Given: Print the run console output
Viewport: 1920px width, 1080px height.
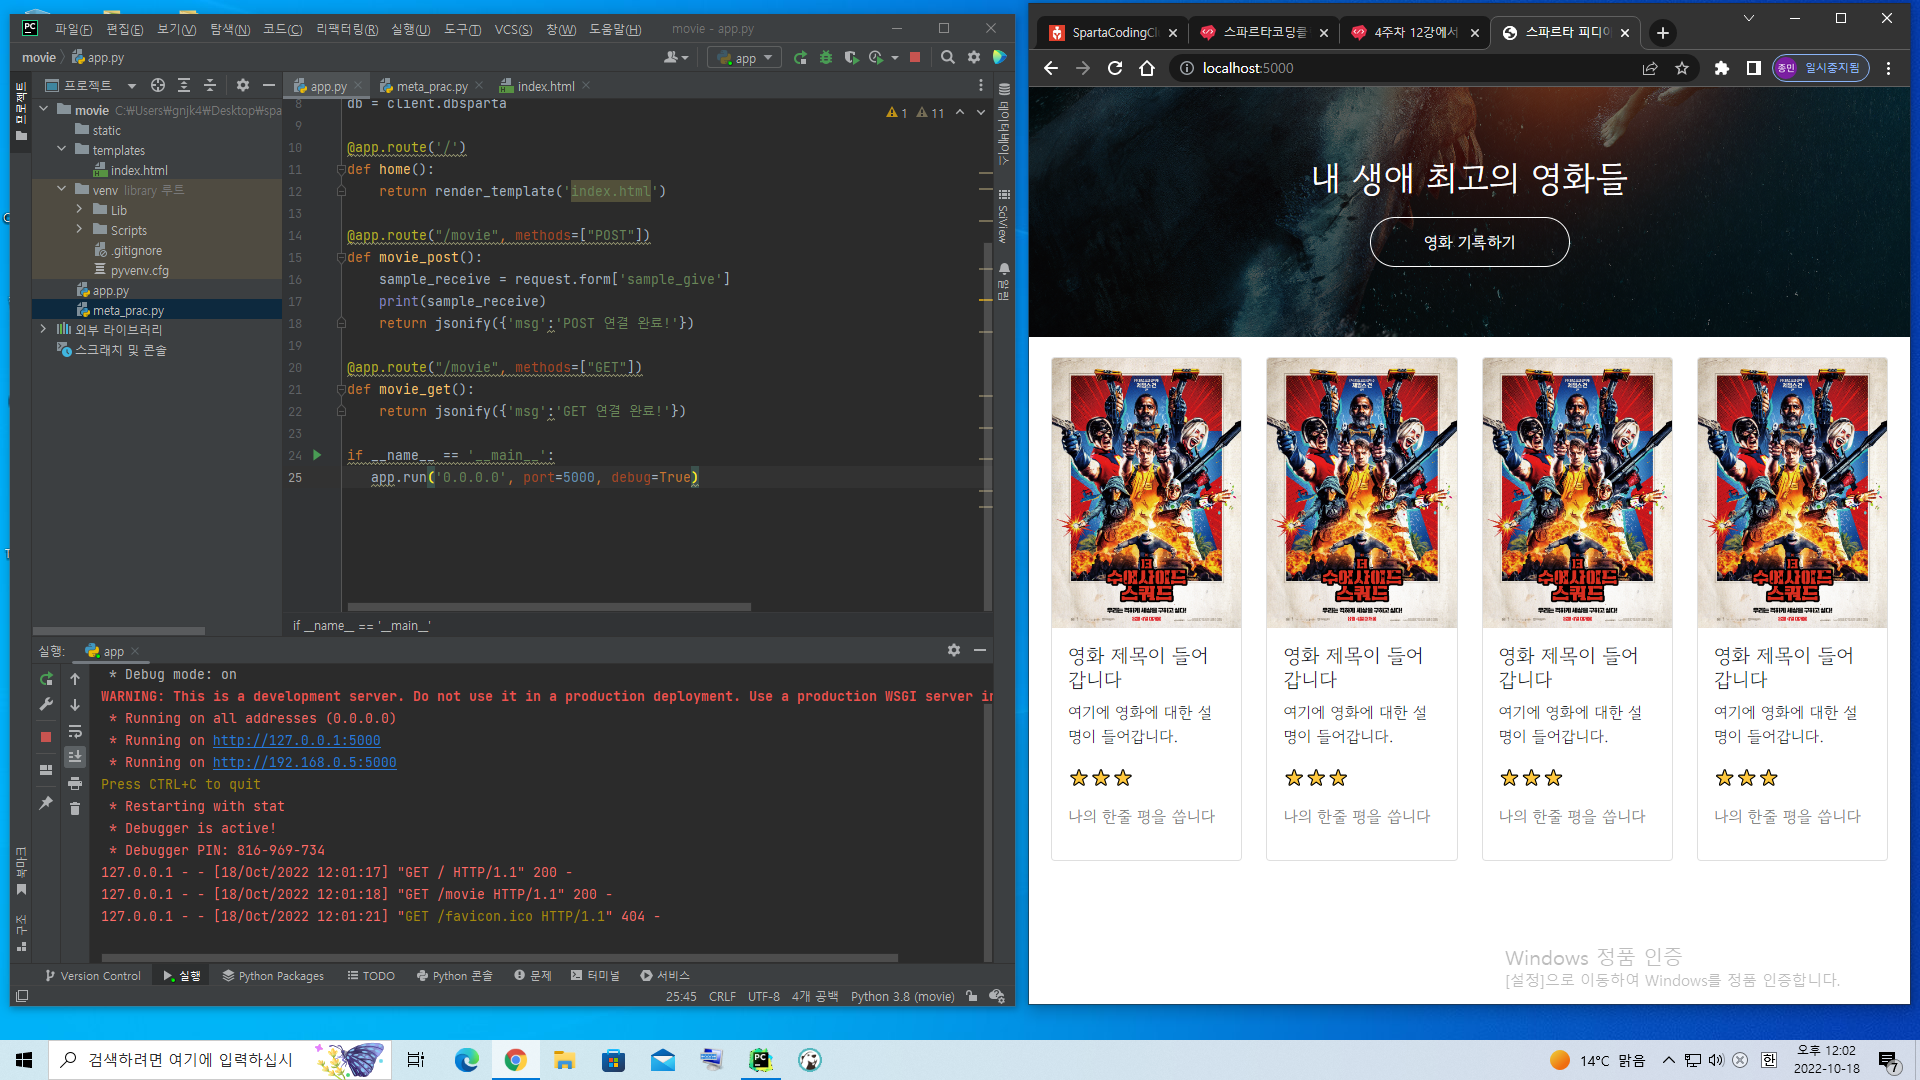Looking at the screenshot, I should [x=75, y=783].
